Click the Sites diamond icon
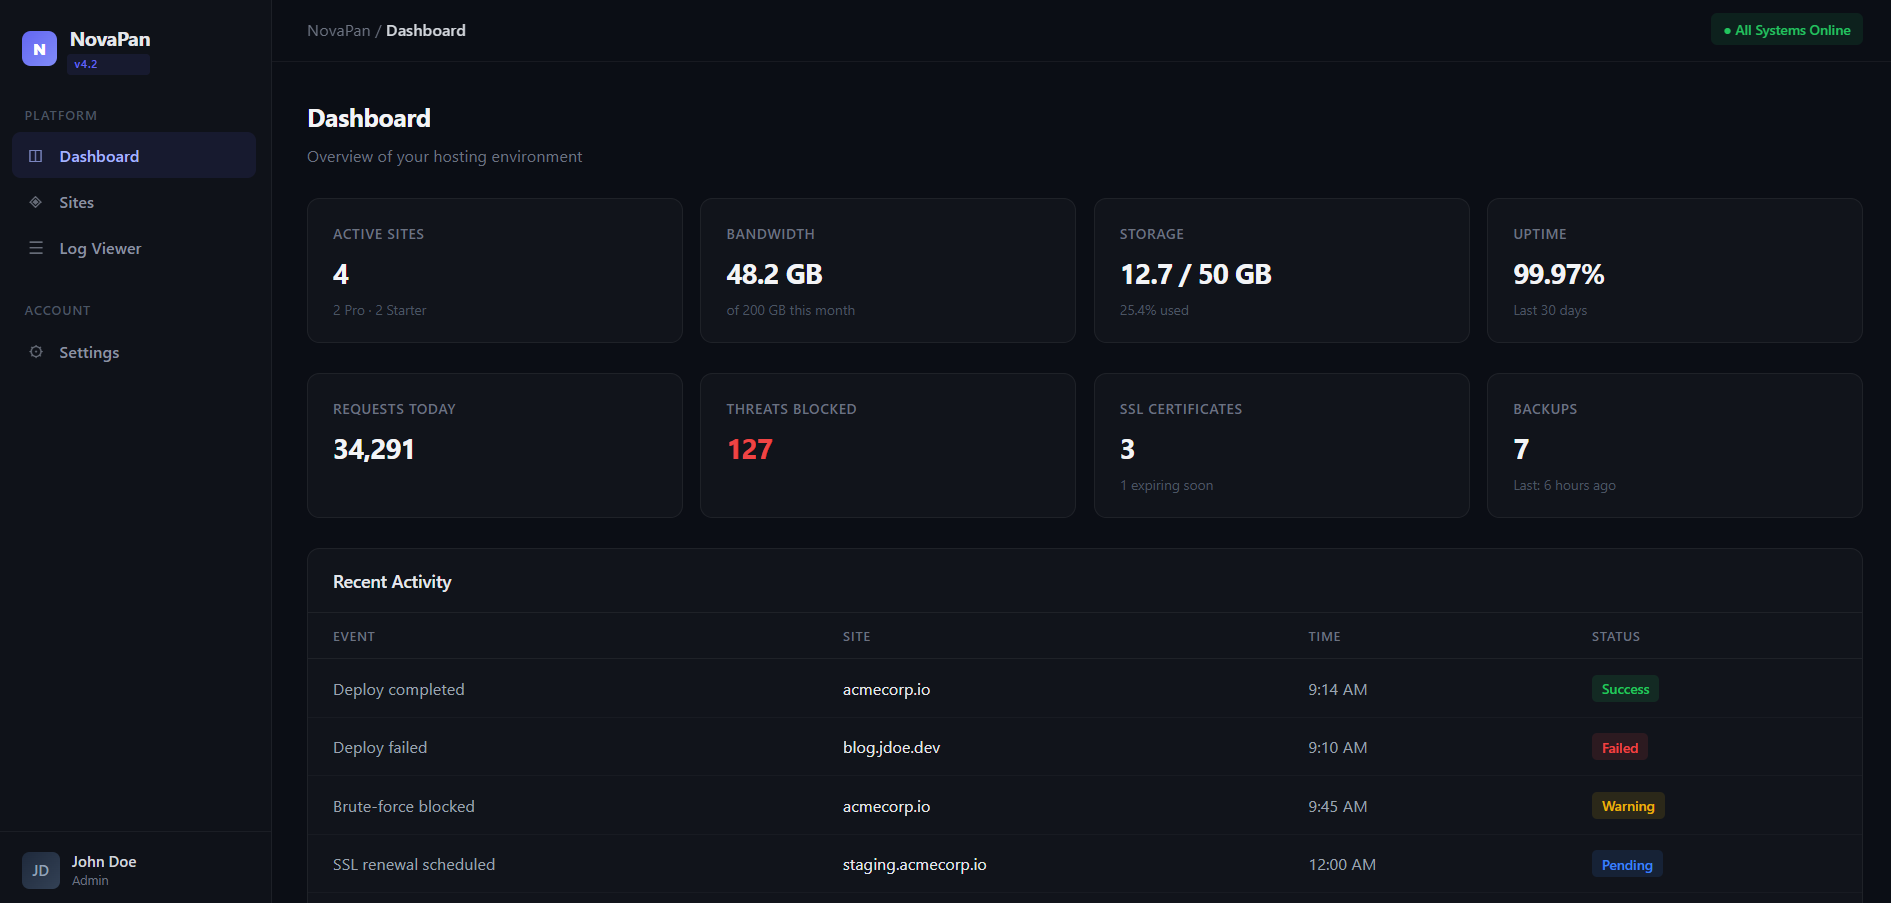 36,202
